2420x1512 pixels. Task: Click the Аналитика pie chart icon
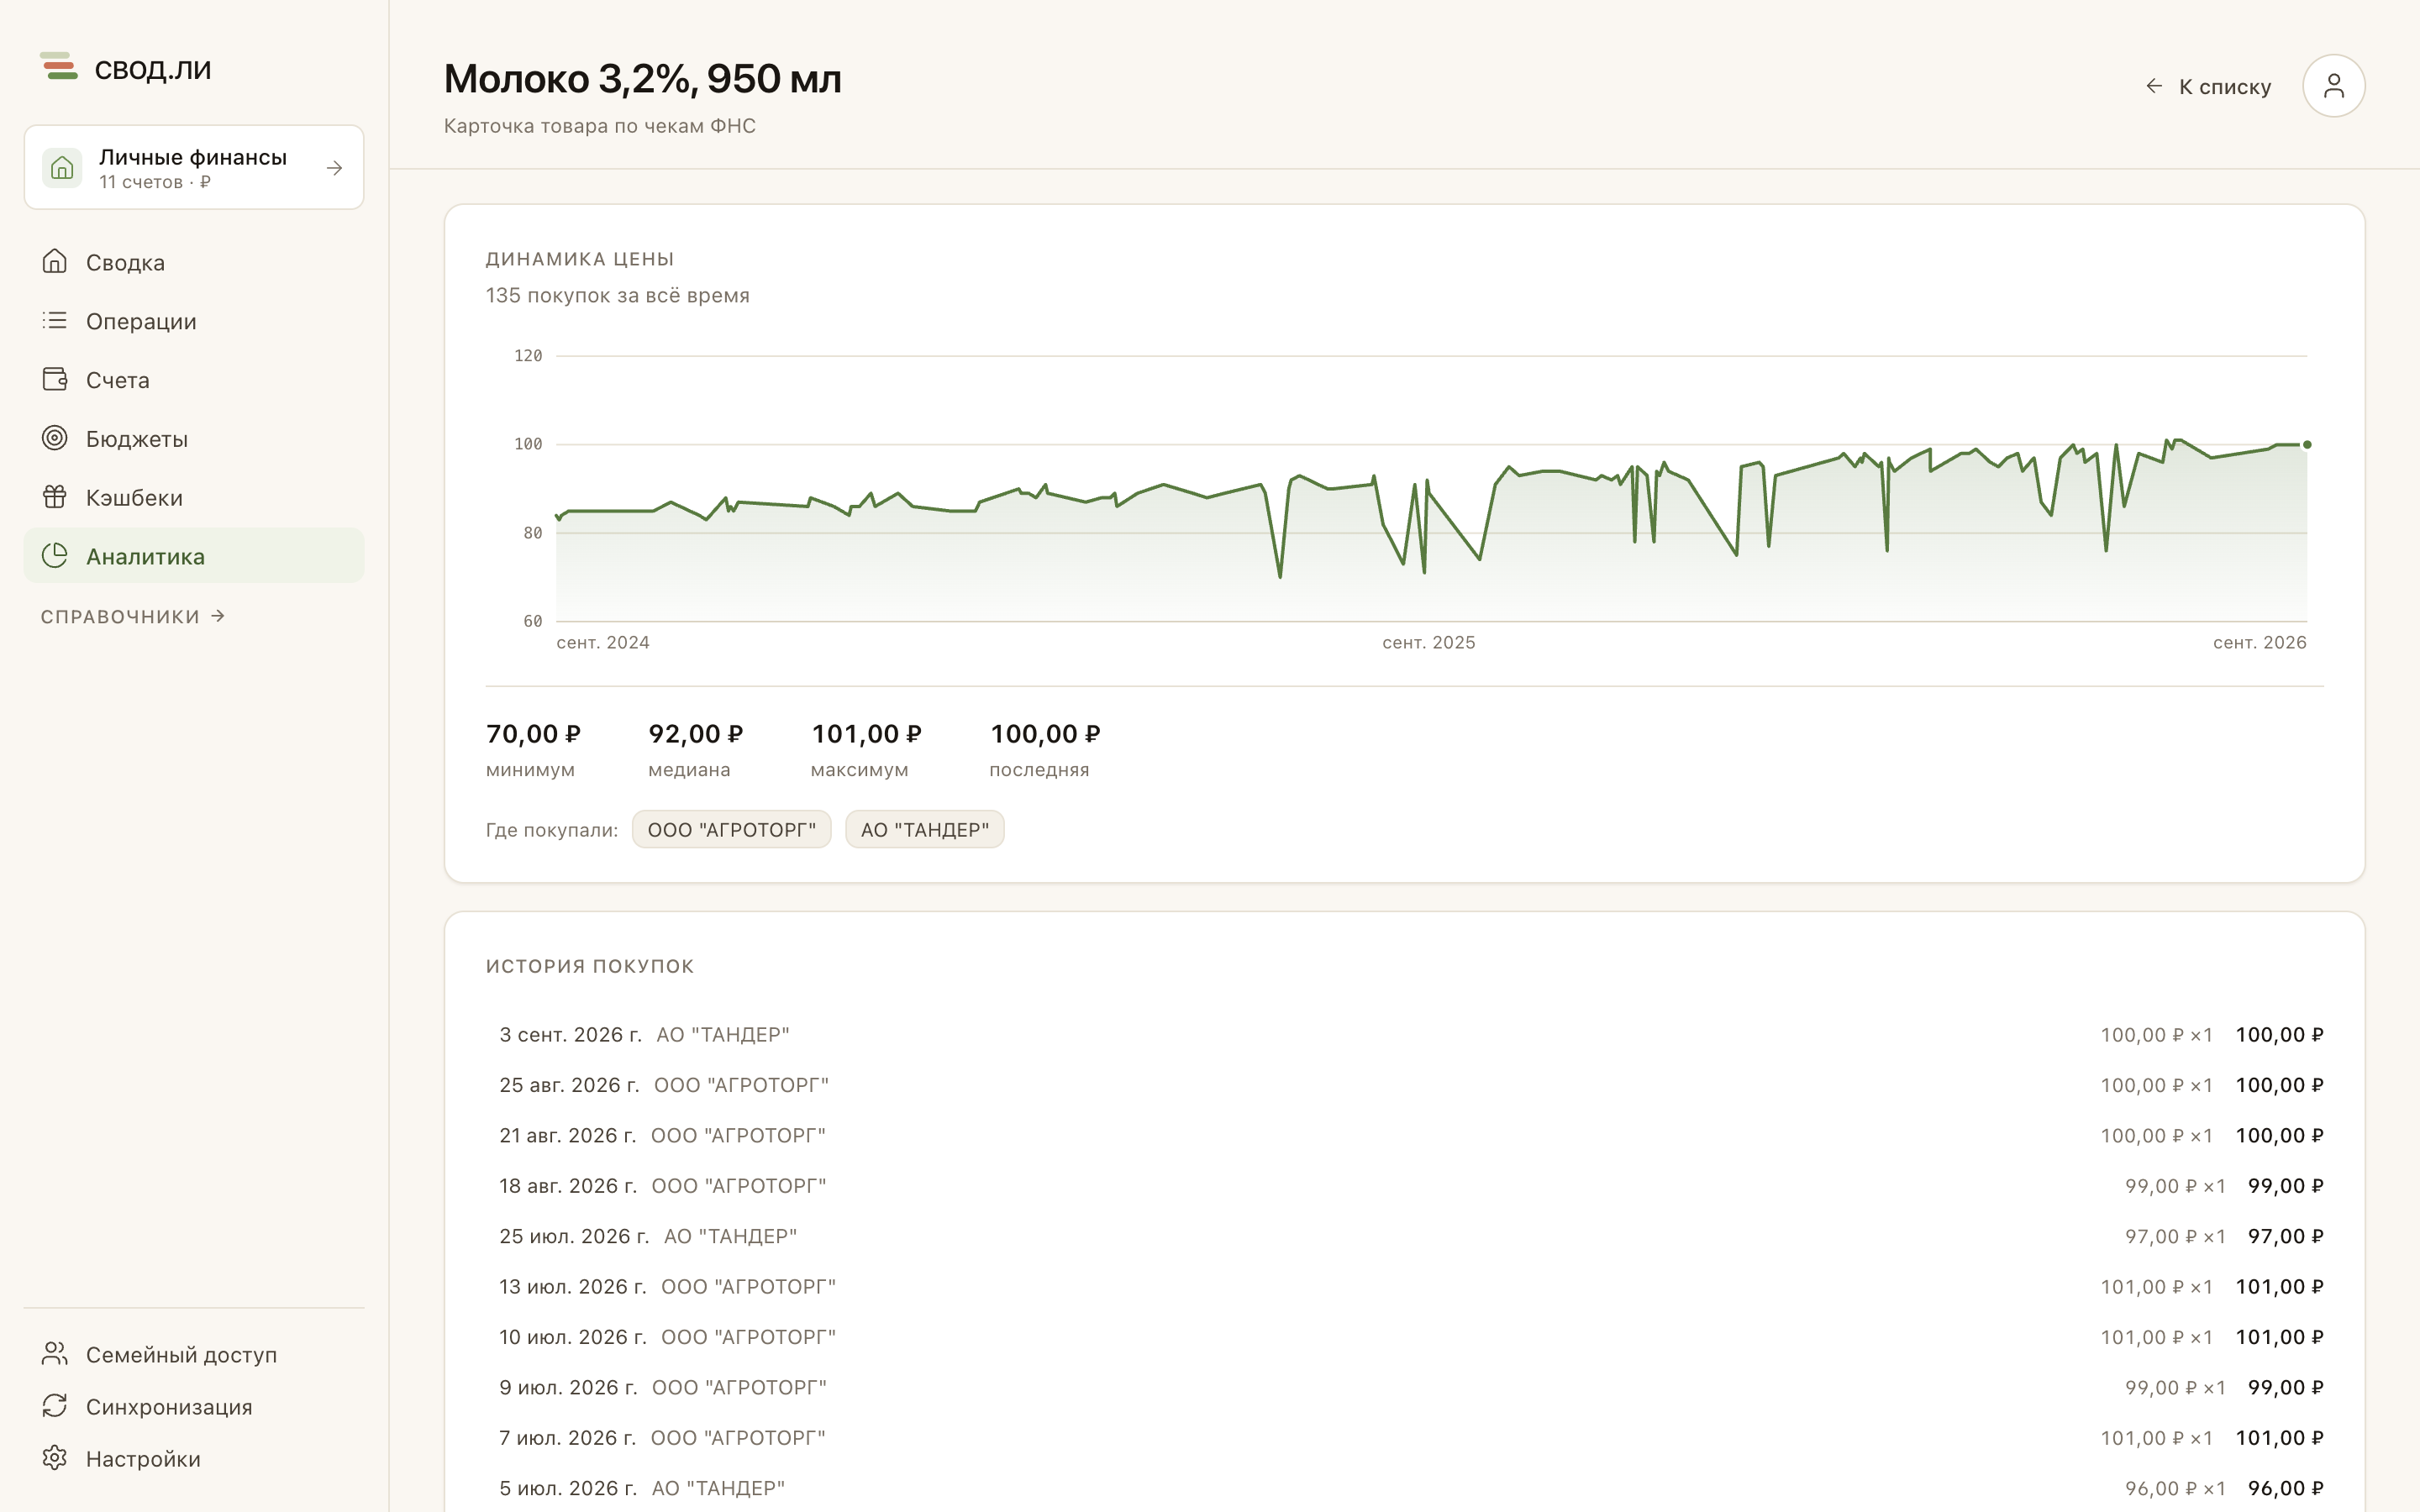click(55, 556)
